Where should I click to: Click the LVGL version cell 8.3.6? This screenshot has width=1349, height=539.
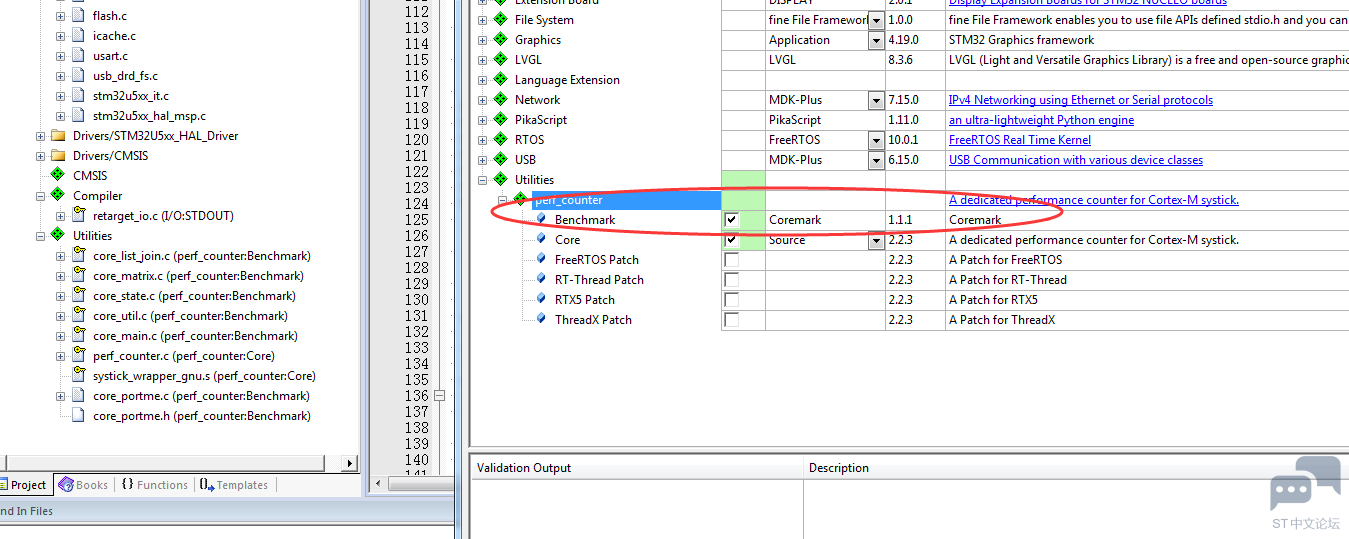point(915,60)
